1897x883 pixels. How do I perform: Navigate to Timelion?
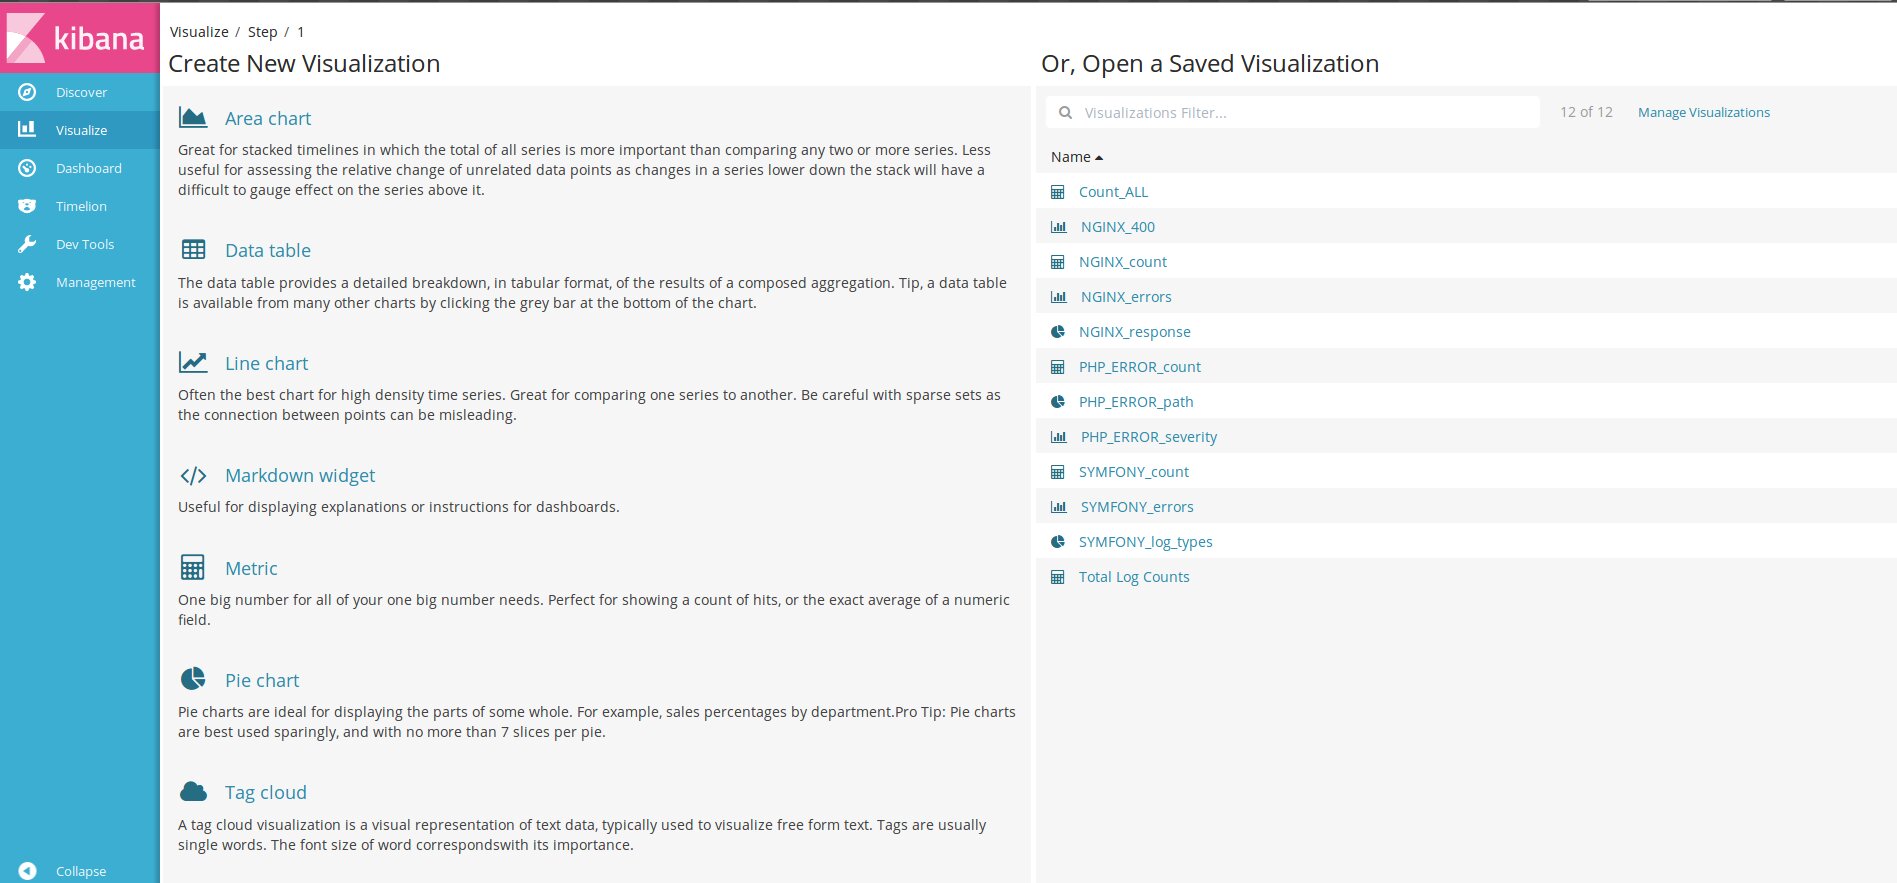[x=80, y=206]
